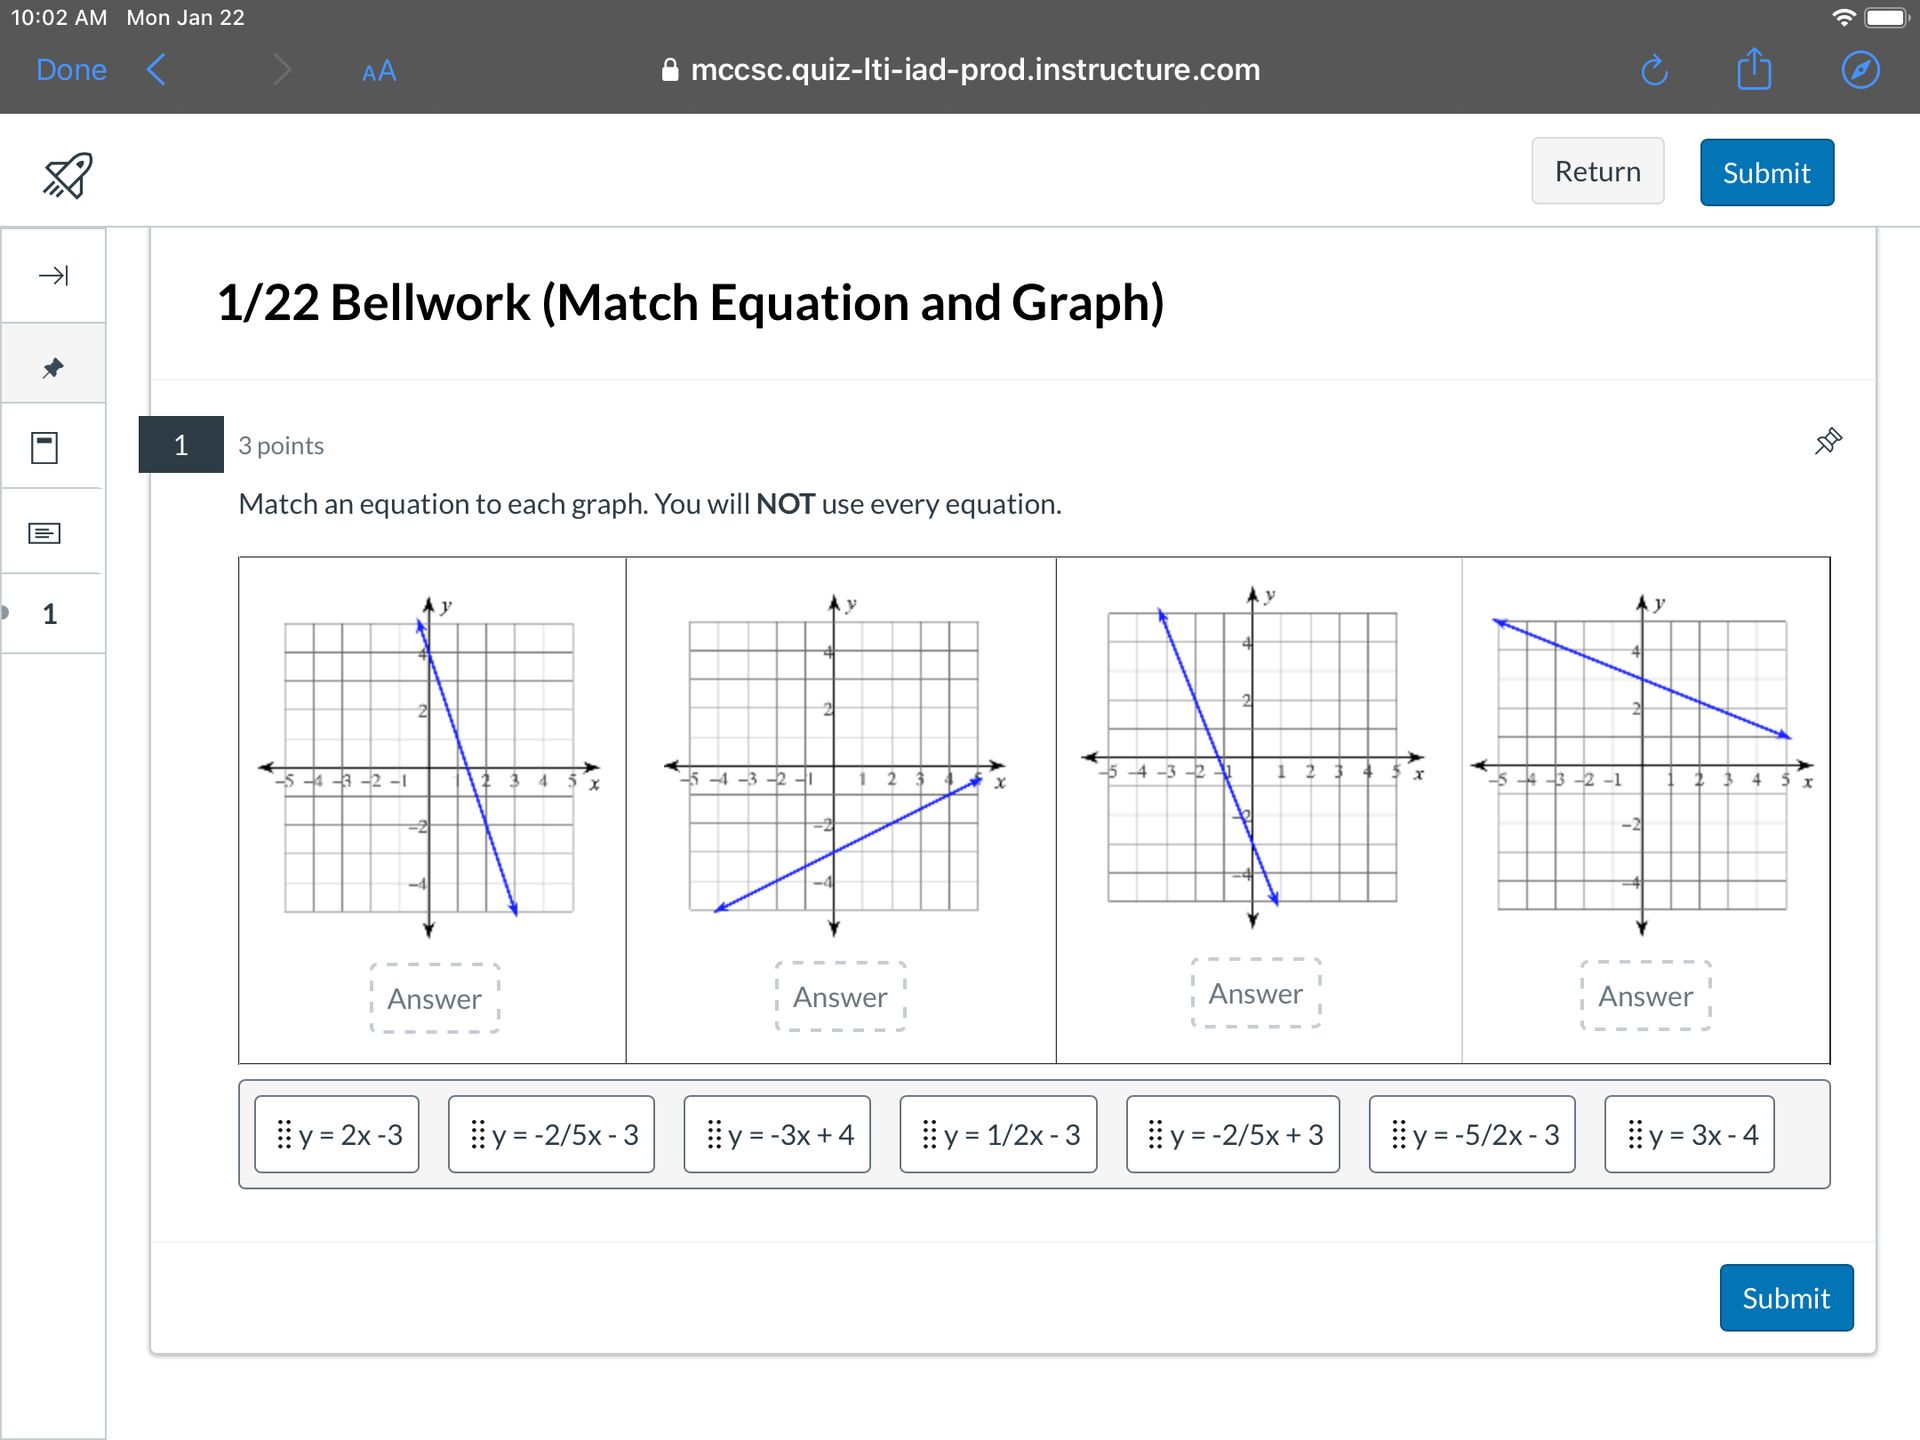Go back with the left chevron
The width and height of the screenshot is (1920, 1440).
[156, 70]
